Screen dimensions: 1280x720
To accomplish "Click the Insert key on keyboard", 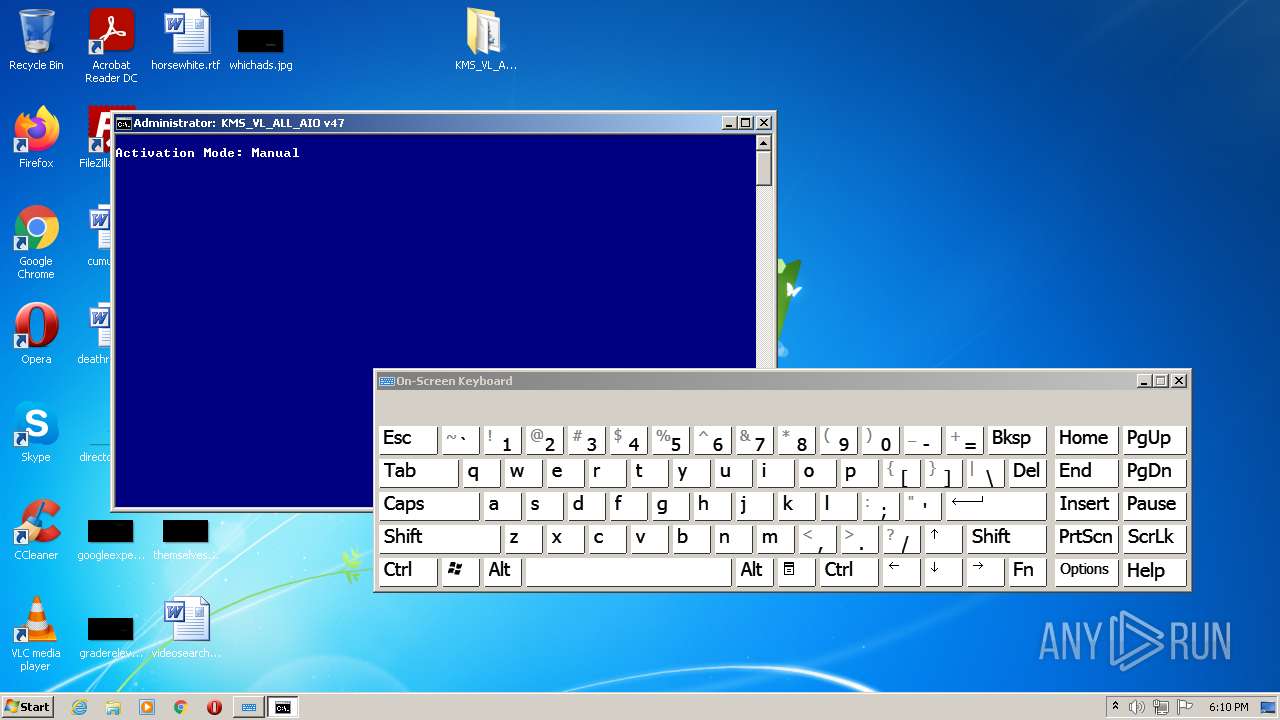I will (x=1086, y=504).
